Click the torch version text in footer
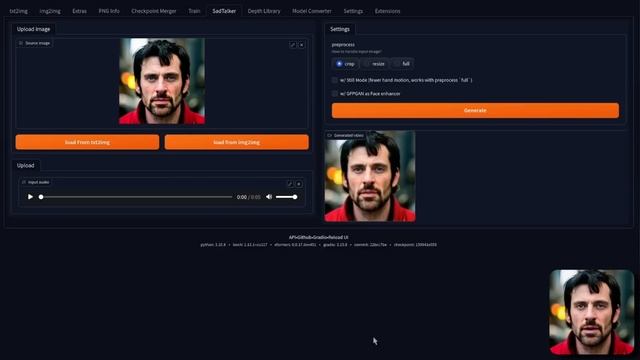Viewport: 640px width, 360px height. click(250, 244)
